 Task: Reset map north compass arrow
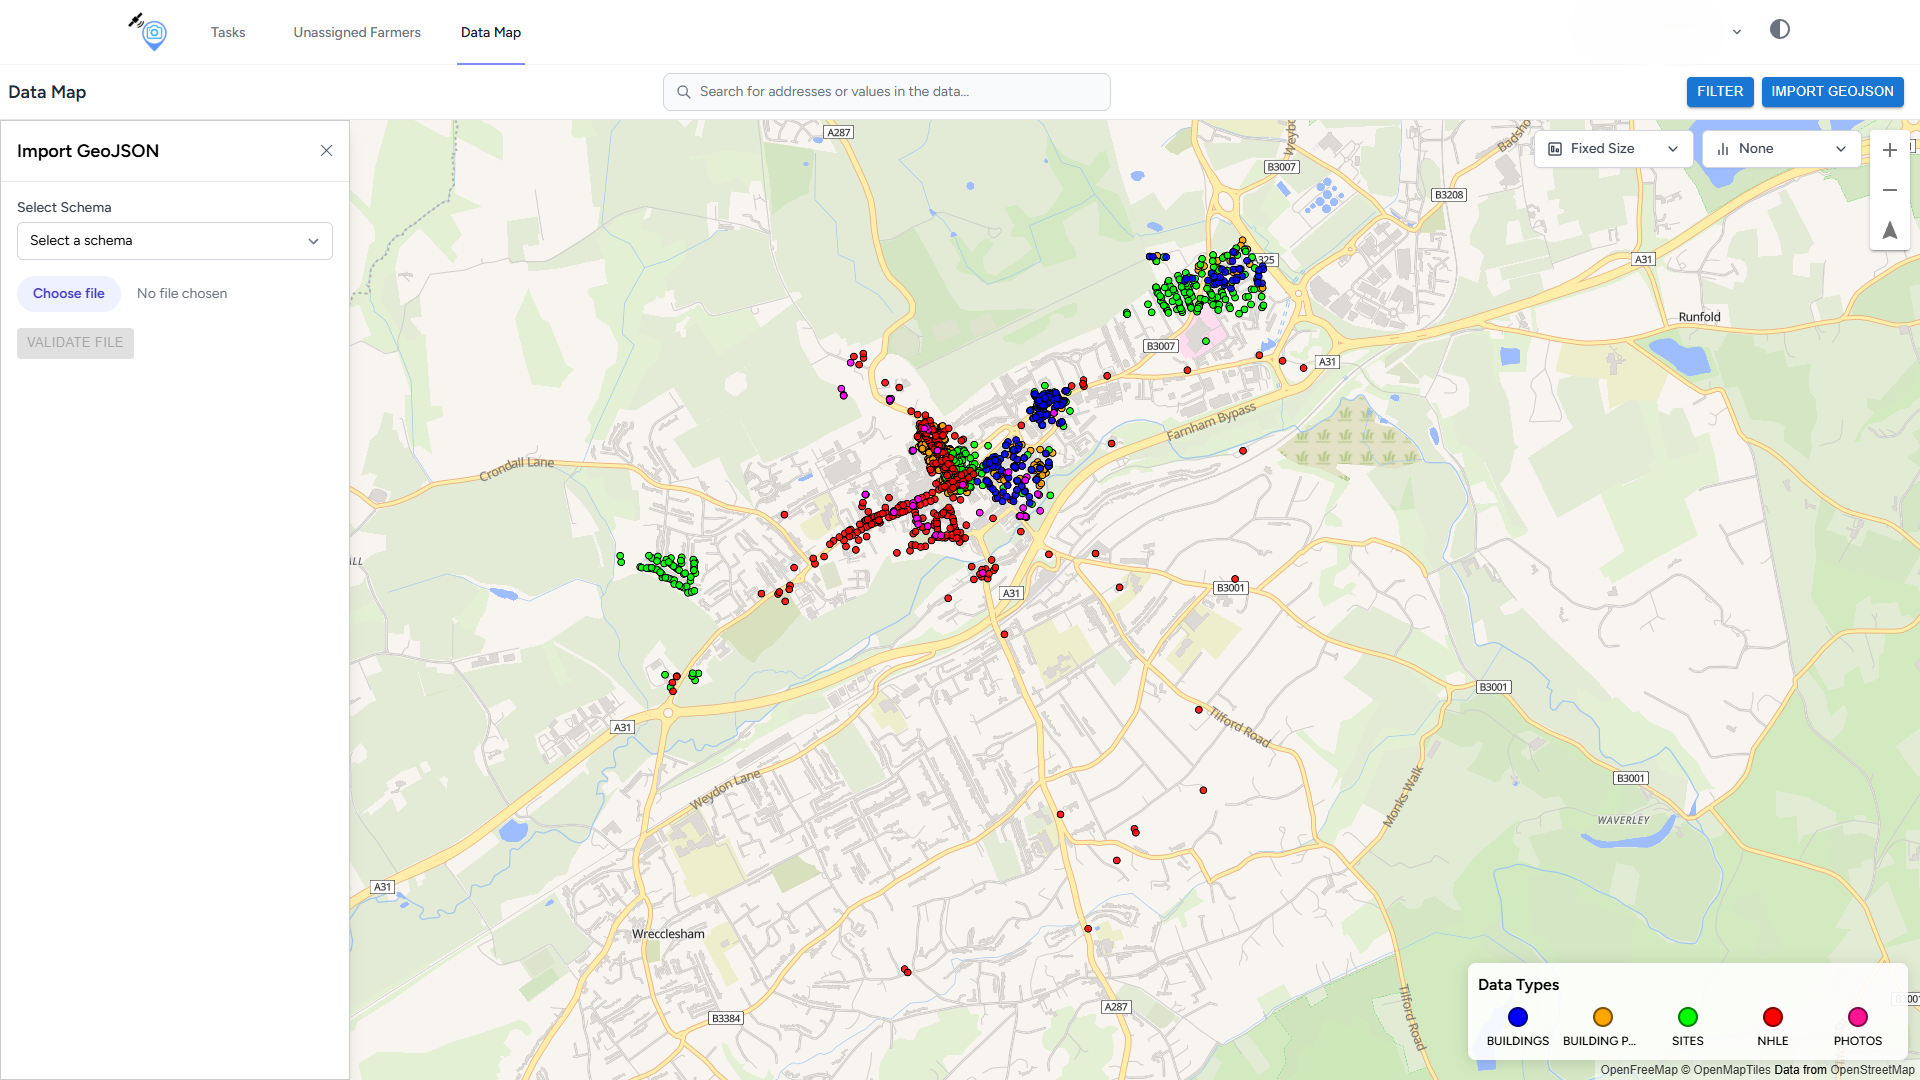click(x=1889, y=230)
